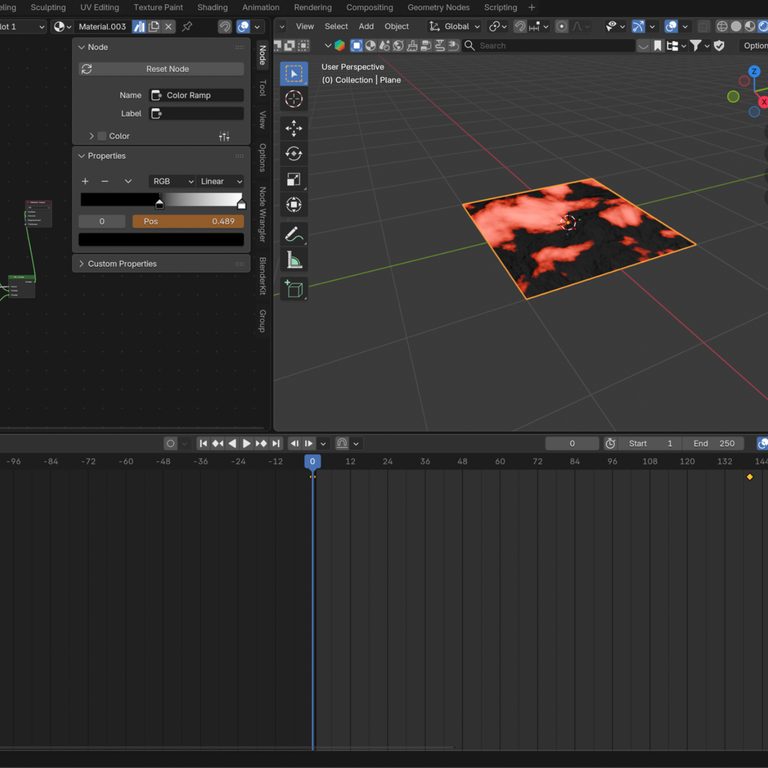The image size is (768, 768).
Task: Collapse the Node panel
Action: (x=82, y=47)
